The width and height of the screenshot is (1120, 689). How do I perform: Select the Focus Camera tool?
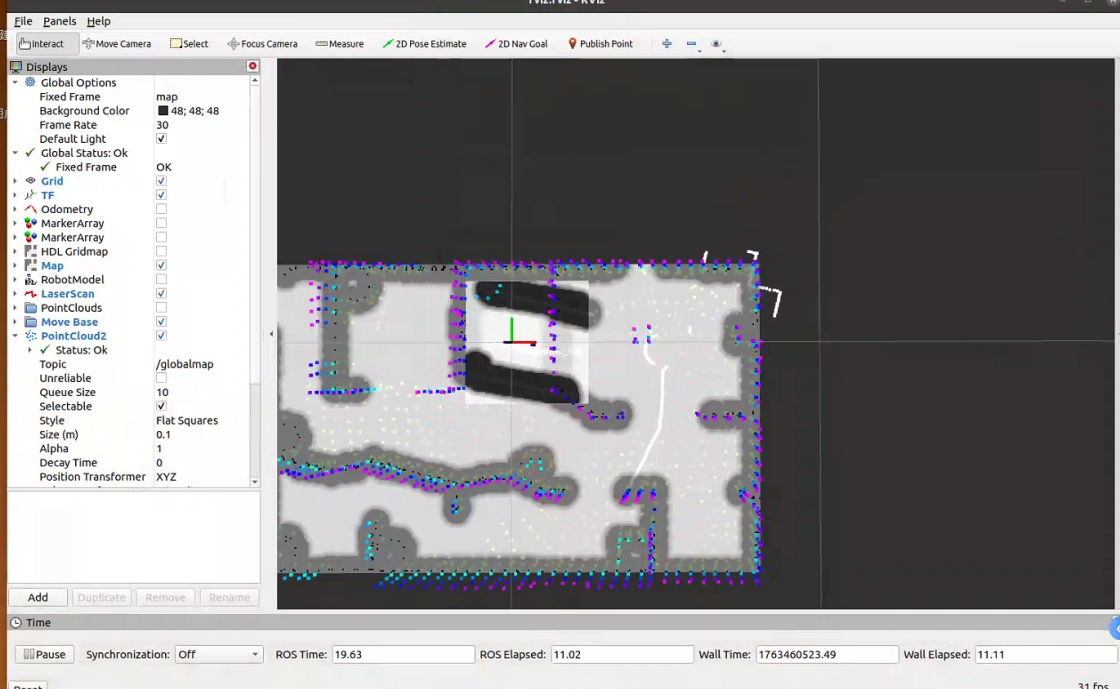262,44
